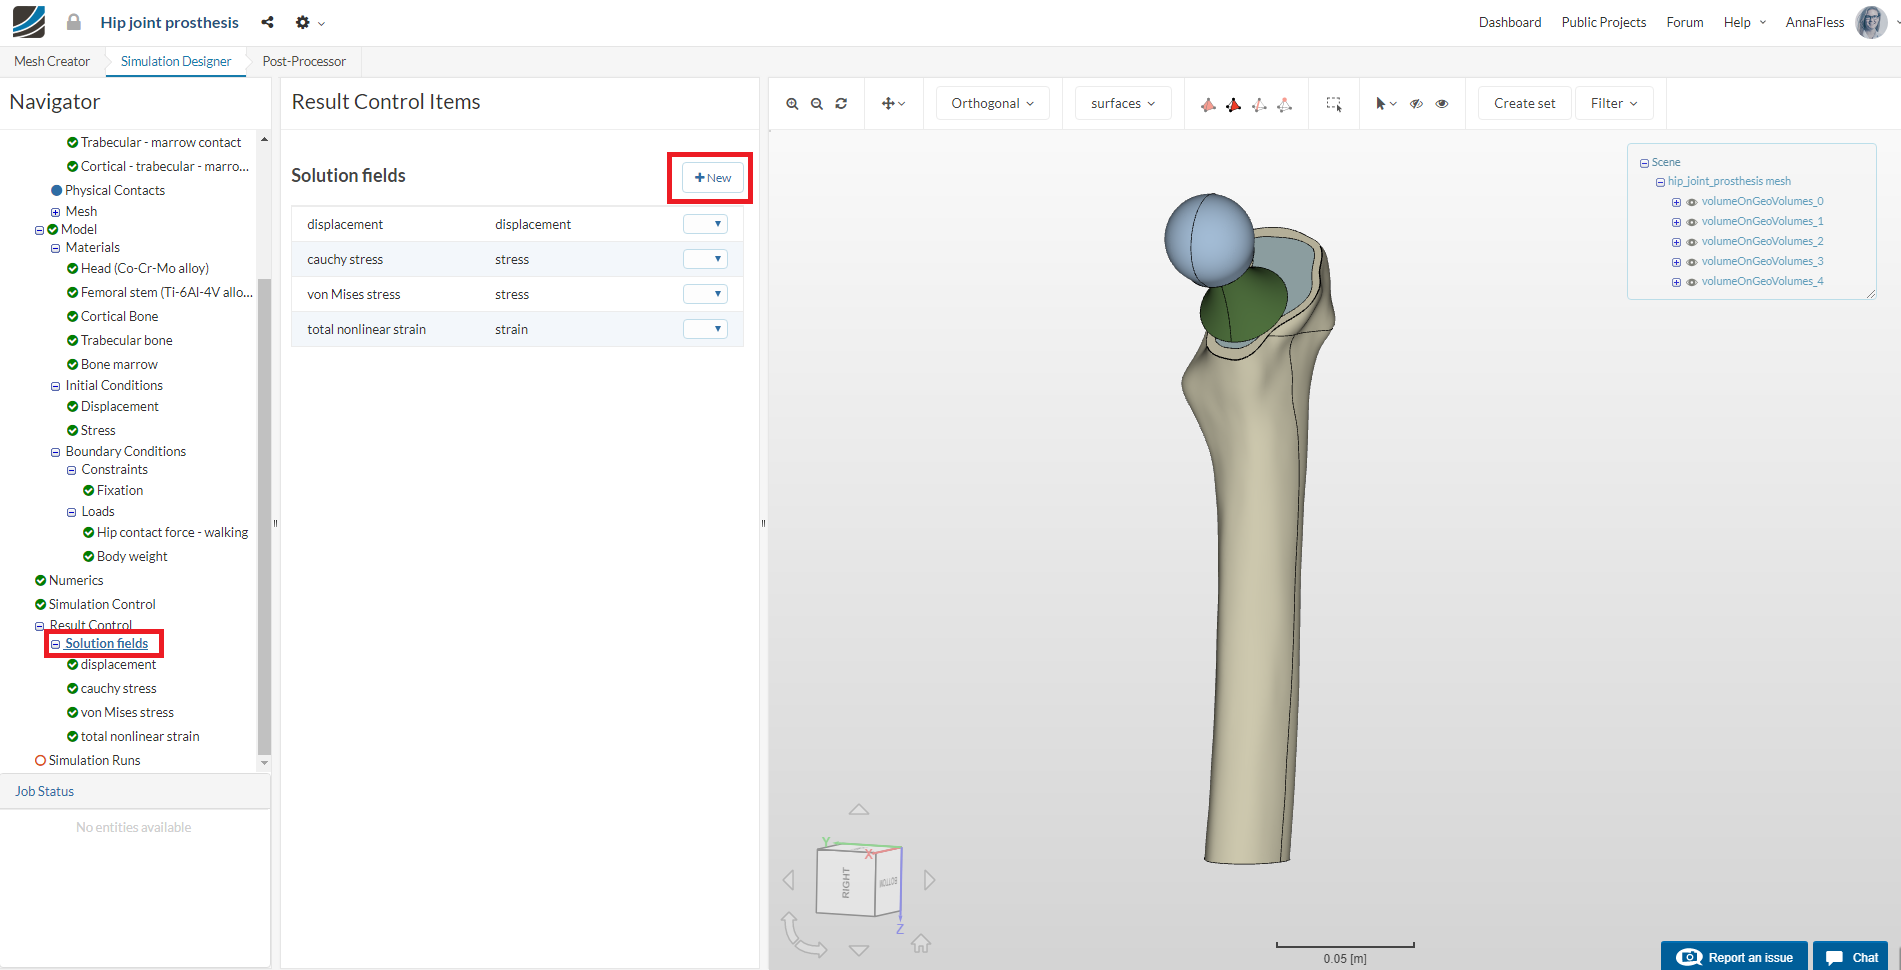Screen dimensions: 1901x970
Task: Hide volumeOnGeoVolumes_2 using its eye icon
Action: click(x=1692, y=242)
